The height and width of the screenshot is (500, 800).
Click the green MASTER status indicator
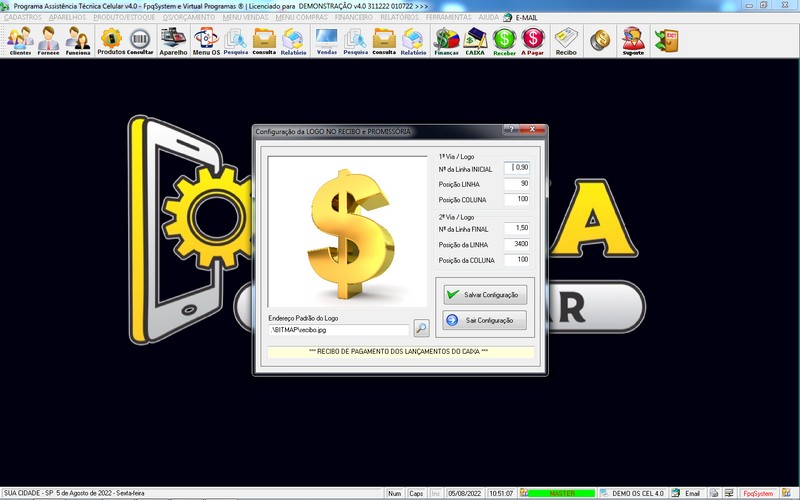point(561,493)
